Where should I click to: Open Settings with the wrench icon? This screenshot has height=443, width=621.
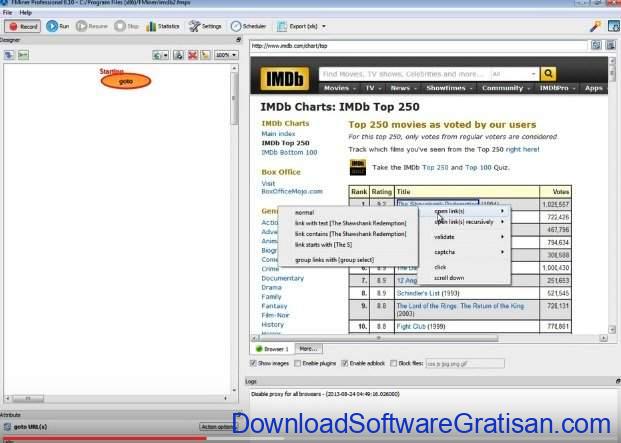tap(205, 26)
